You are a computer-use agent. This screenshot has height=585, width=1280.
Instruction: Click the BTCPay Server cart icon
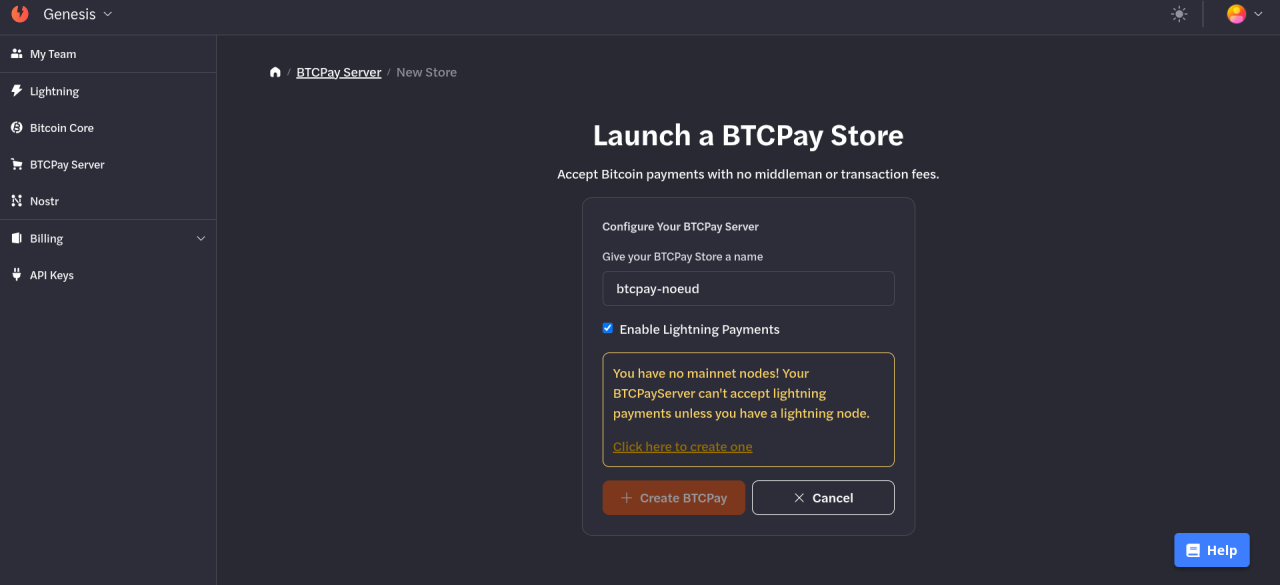point(16,164)
